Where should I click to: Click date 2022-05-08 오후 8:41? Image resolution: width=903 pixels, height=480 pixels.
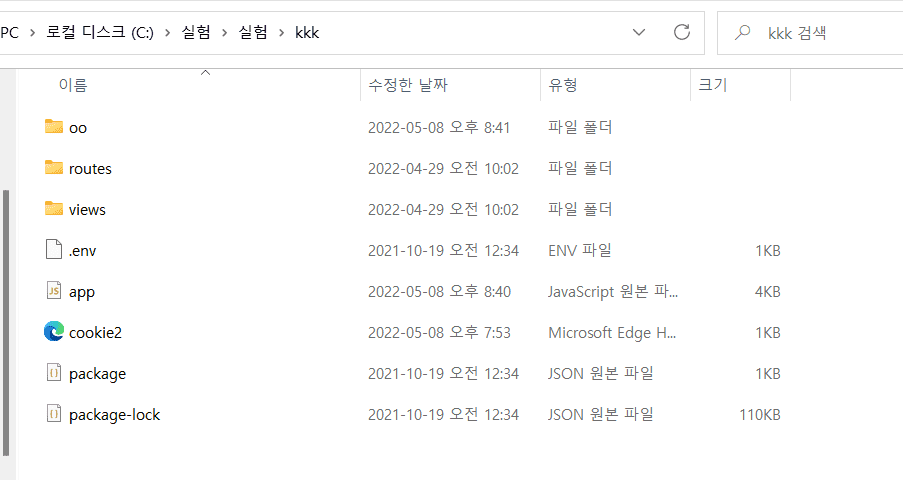[x=439, y=127]
